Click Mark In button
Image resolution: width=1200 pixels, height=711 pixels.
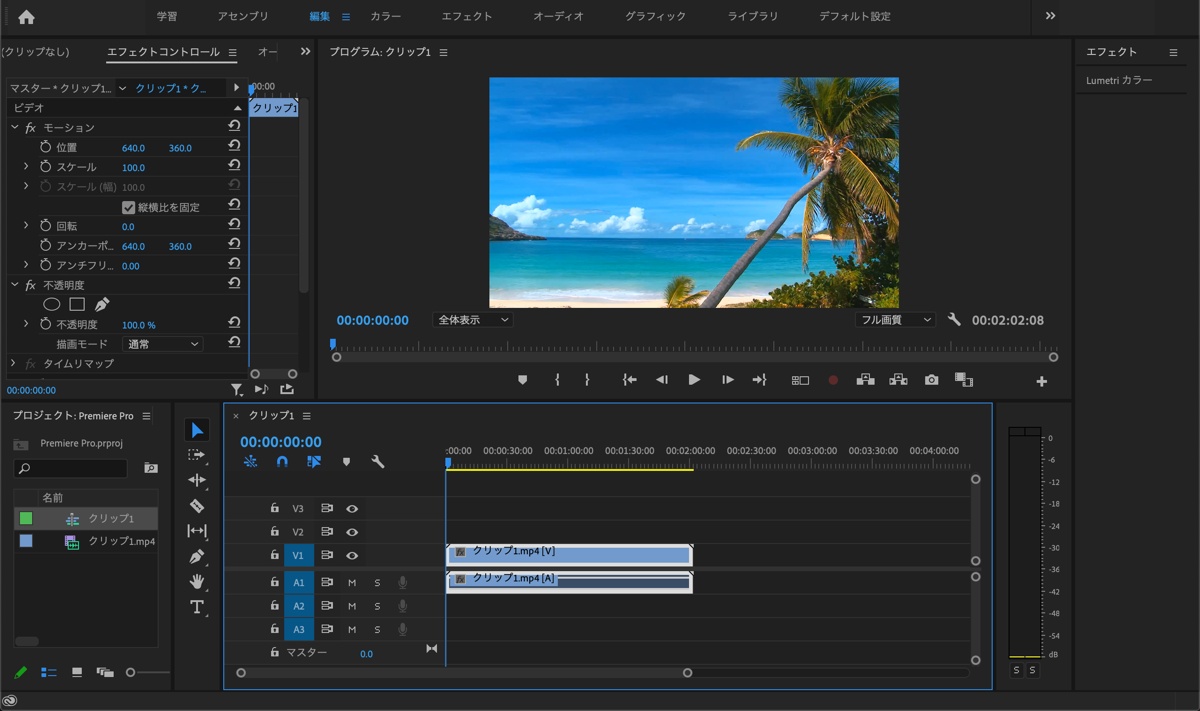[x=557, y=380]
